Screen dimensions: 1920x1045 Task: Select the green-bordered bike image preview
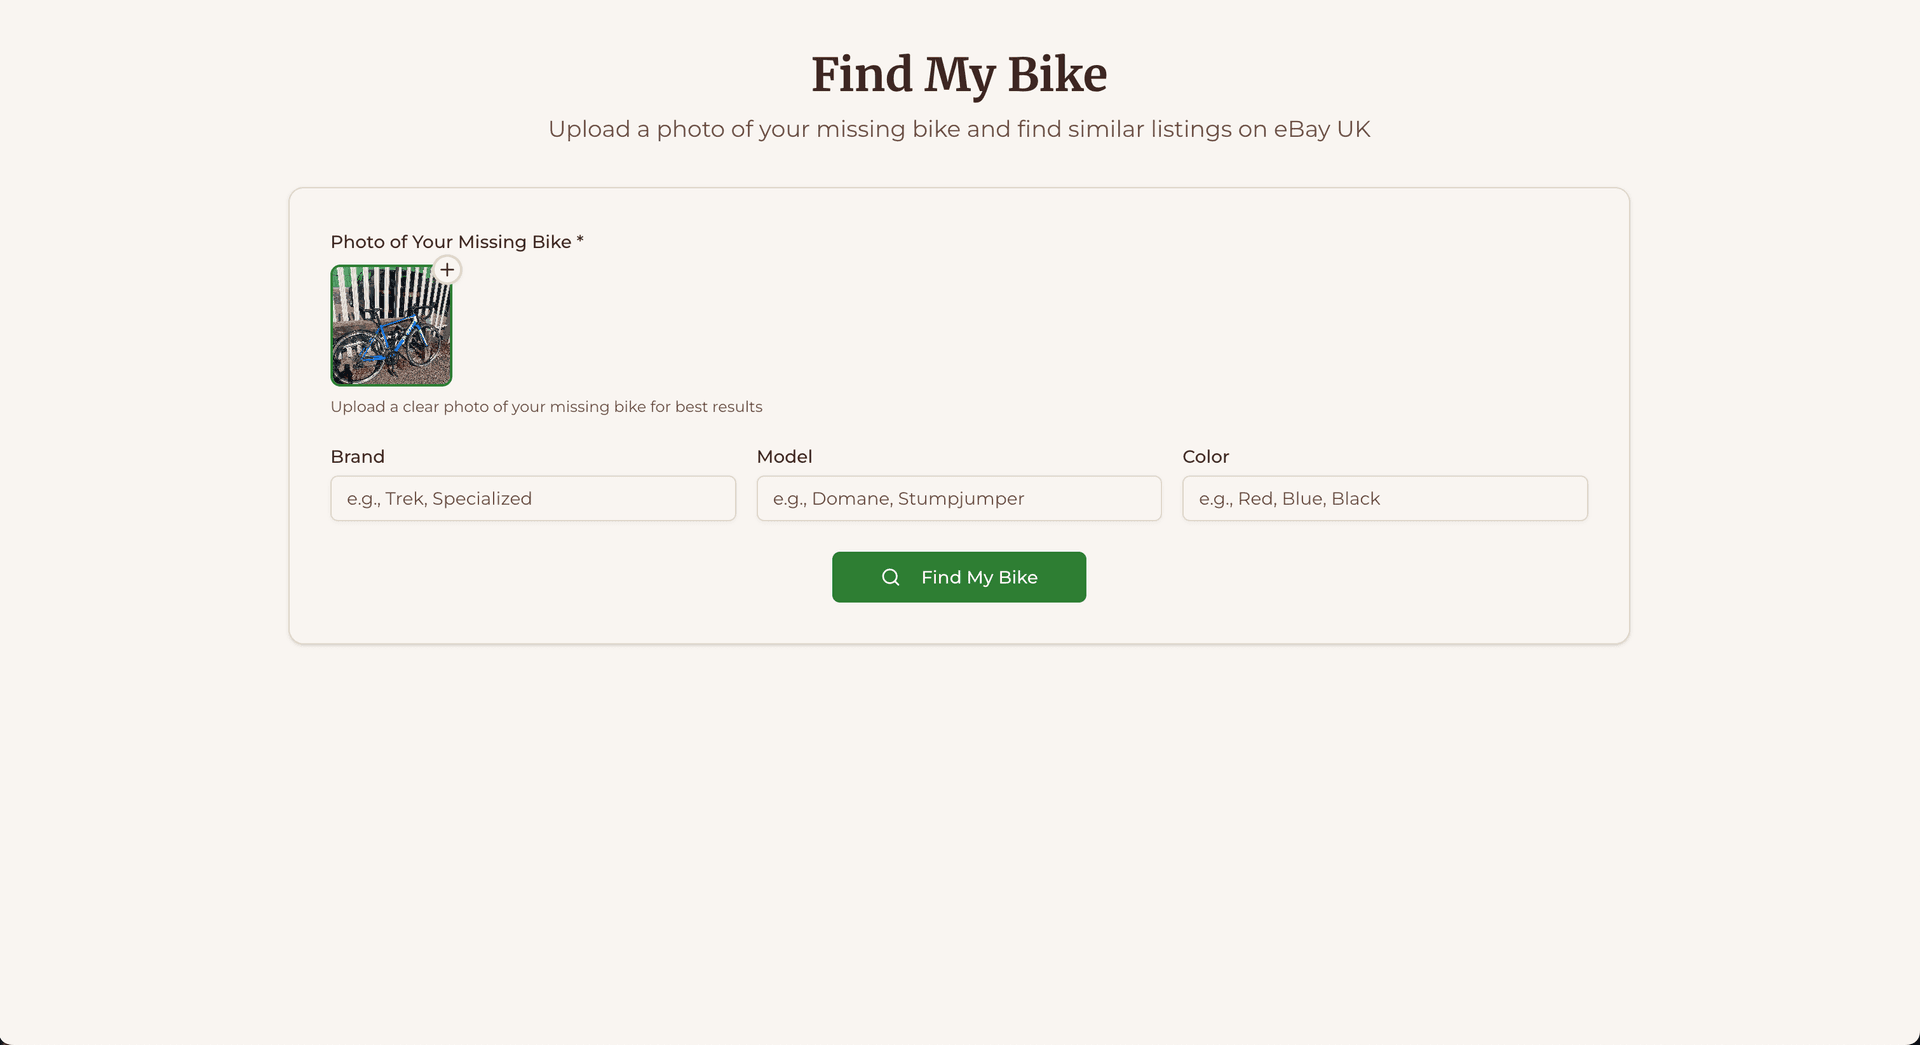pyautogui.click(x=391, y=325)
